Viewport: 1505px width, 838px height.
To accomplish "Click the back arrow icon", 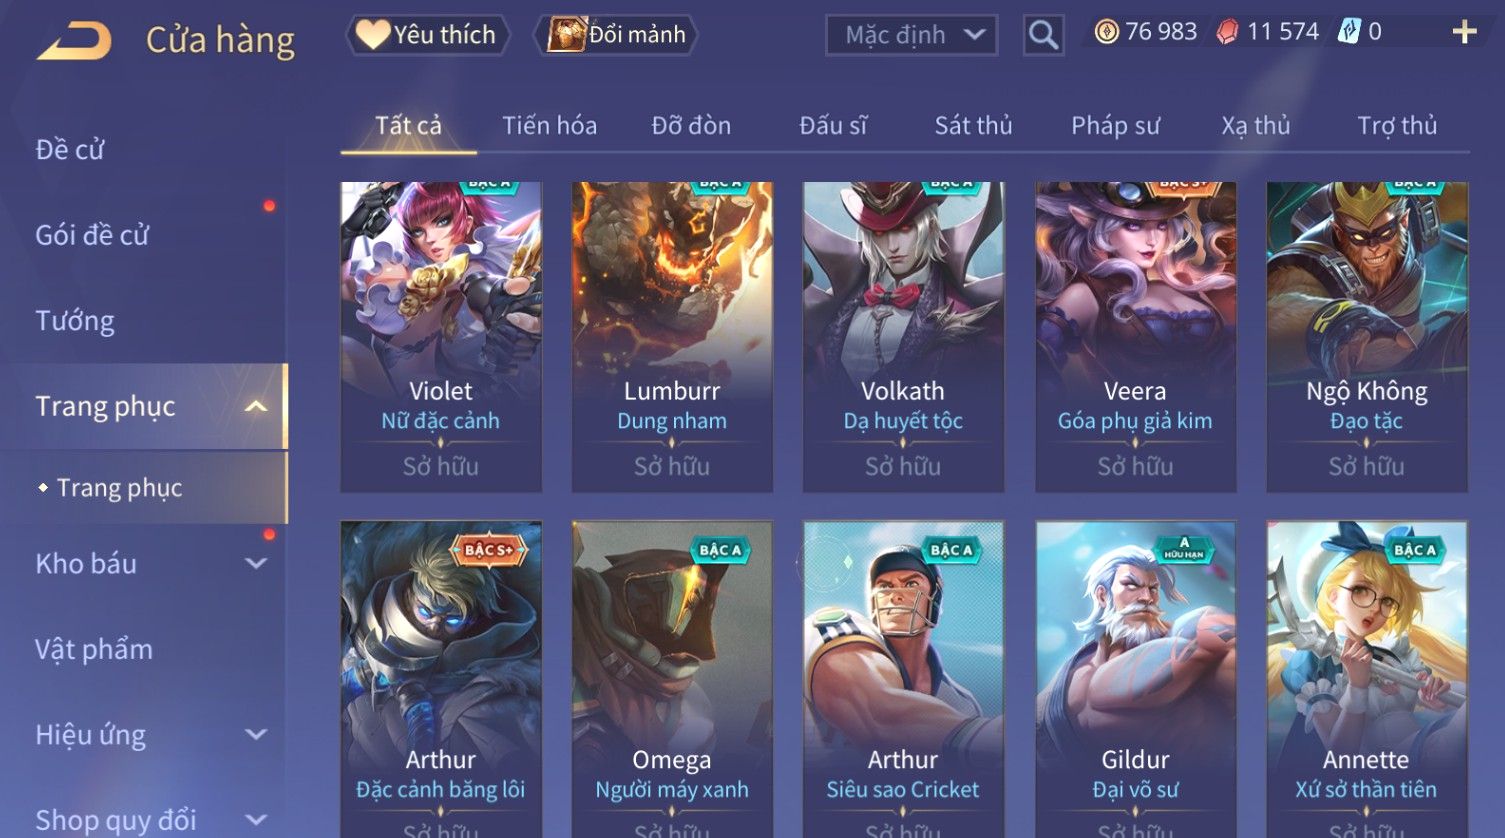I will pyautogui.click(x=75, y=40).
